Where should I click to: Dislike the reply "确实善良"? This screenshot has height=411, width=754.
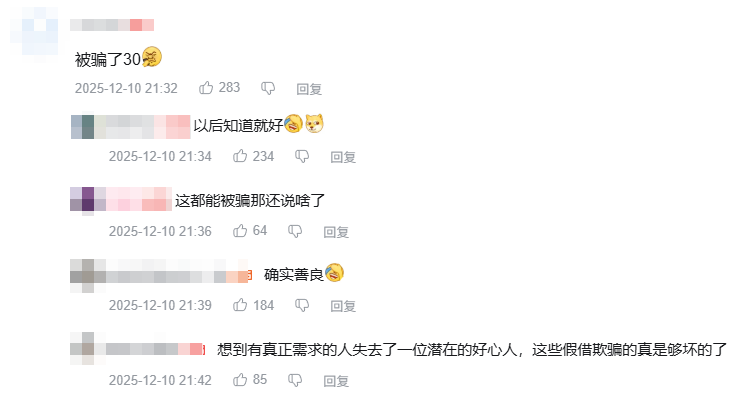(301, 305)
